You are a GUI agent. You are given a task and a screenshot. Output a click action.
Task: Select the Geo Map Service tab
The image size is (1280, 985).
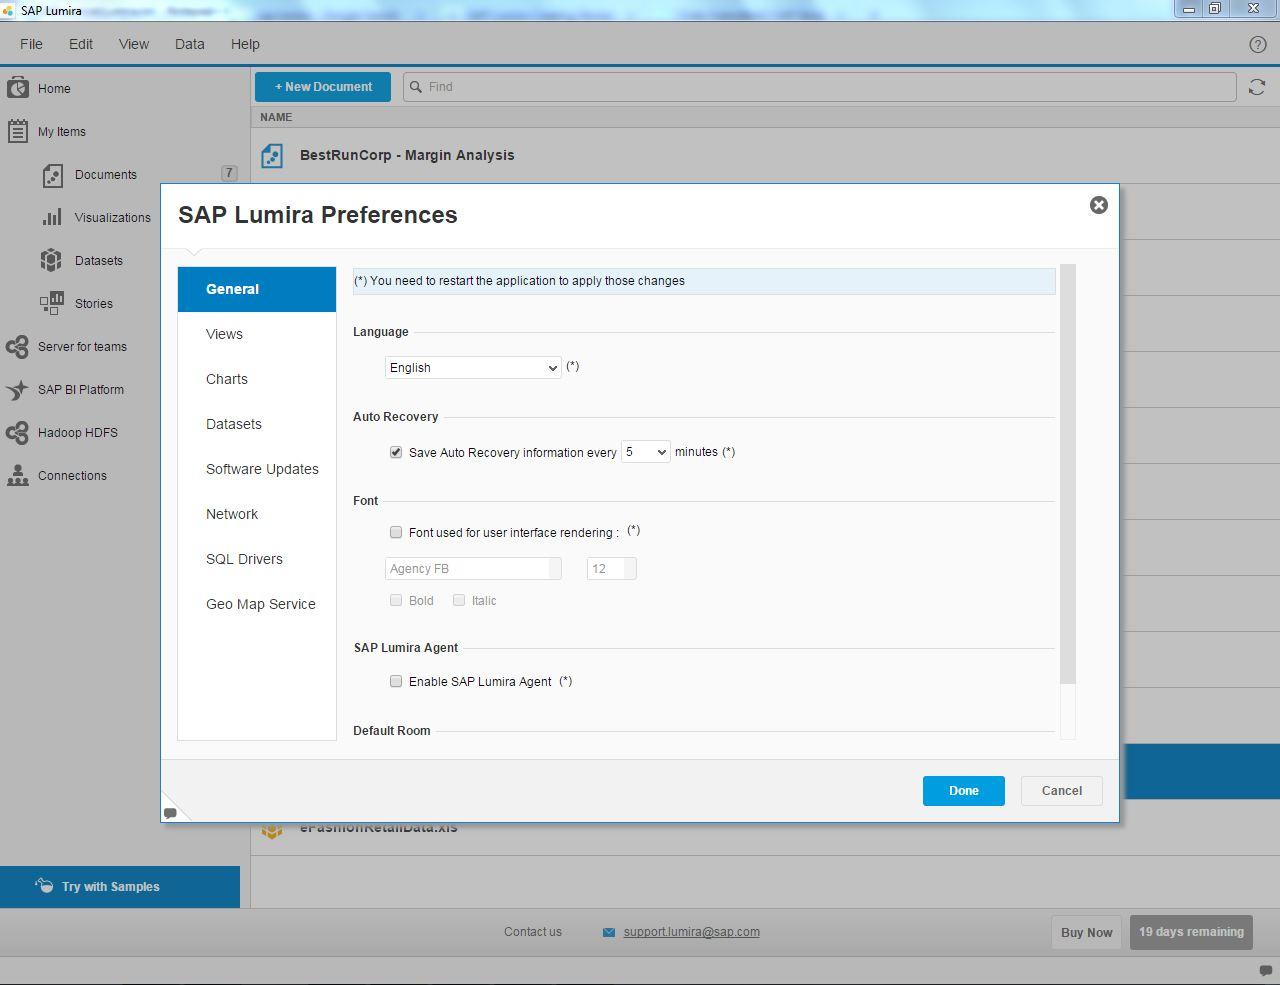coord(257,604)
